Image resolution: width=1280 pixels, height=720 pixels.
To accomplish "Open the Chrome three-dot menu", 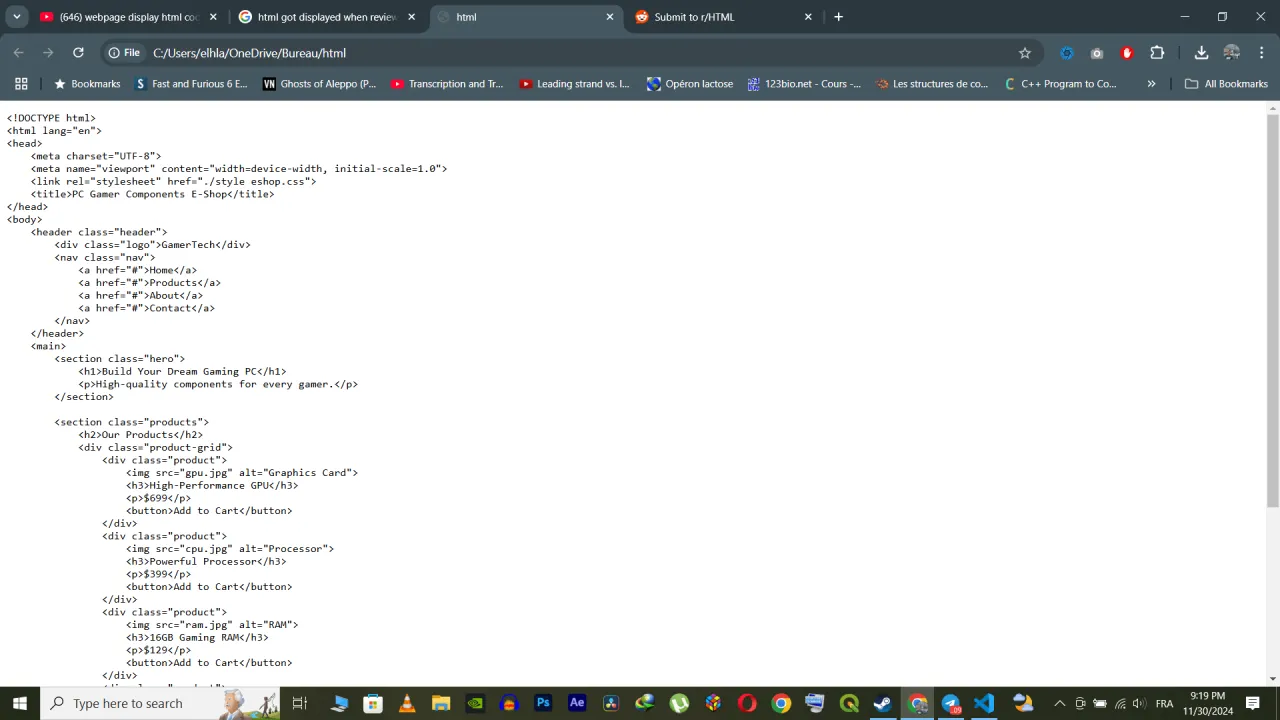I will coord(1262,53).
